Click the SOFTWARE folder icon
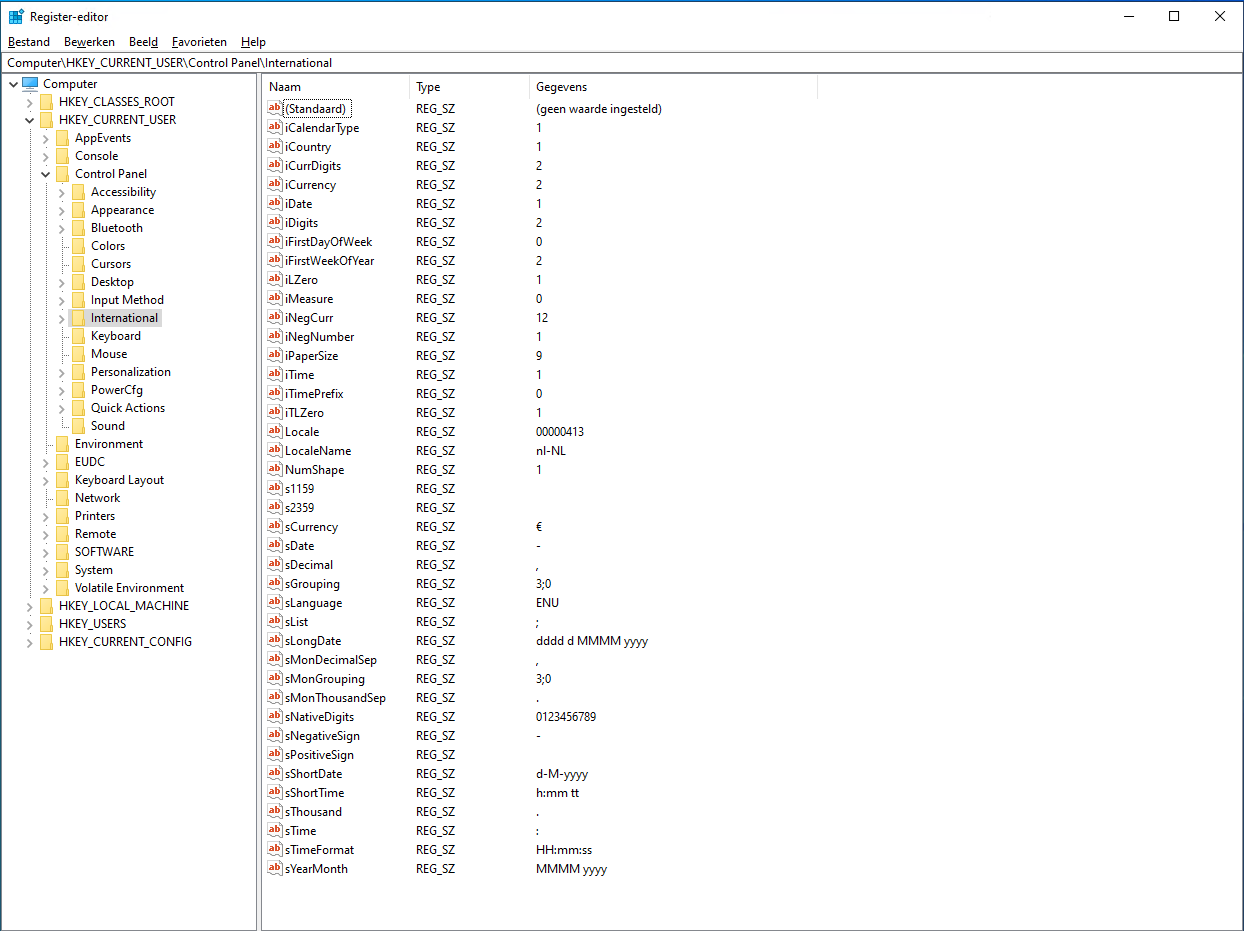1244x931 pixels. 62,552
